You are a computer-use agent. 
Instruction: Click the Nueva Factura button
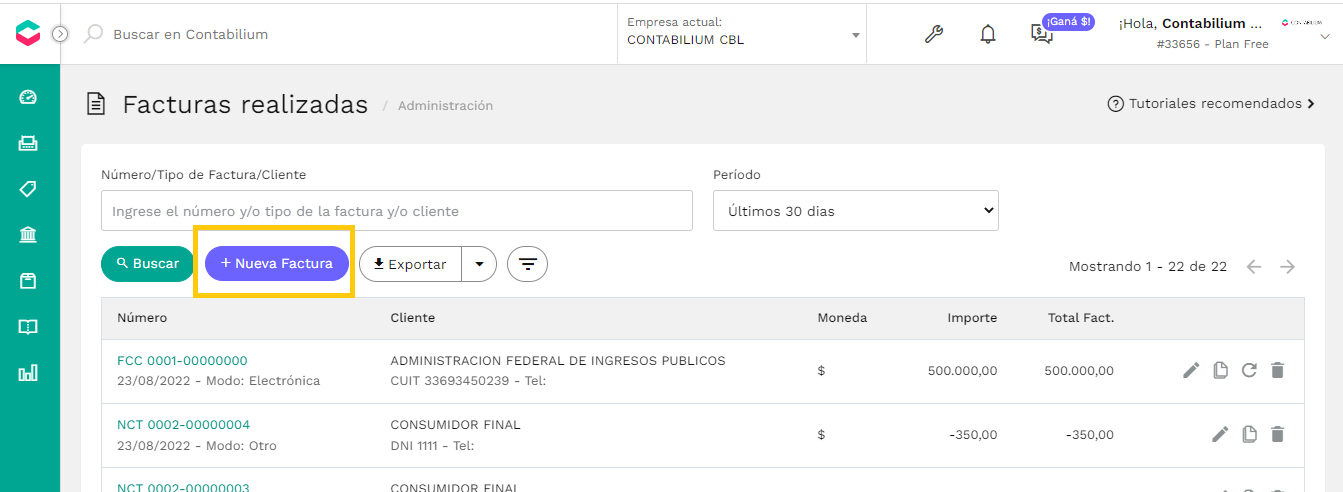tap(276, 263)
